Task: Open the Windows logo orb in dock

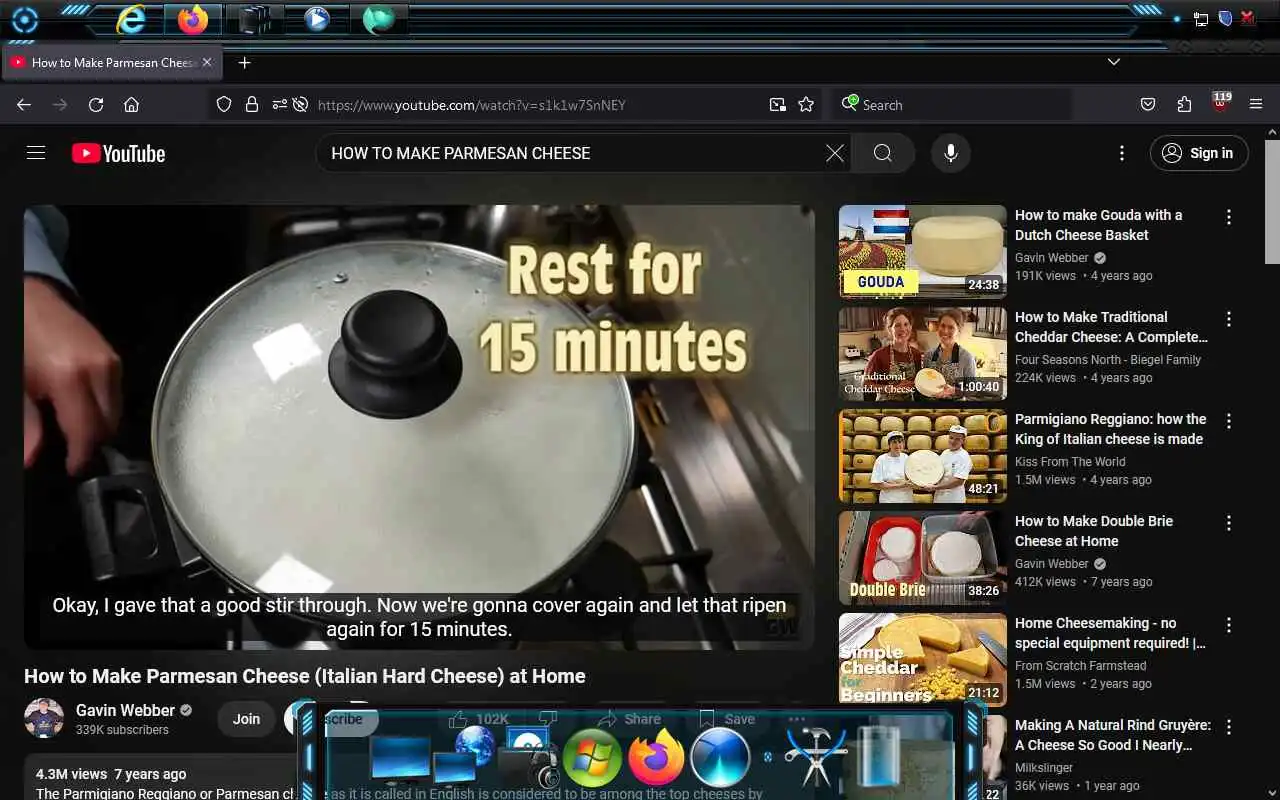Action: click(592, 758)
